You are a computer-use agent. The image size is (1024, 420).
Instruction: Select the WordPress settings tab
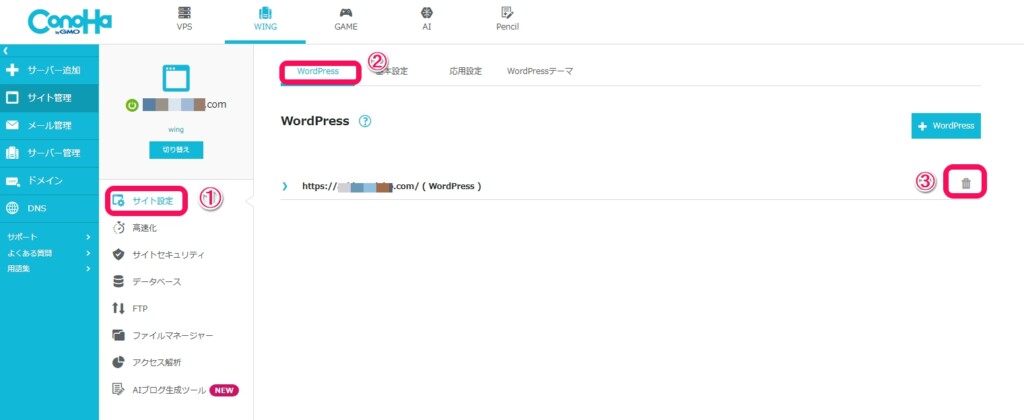(x=318, y=71)
